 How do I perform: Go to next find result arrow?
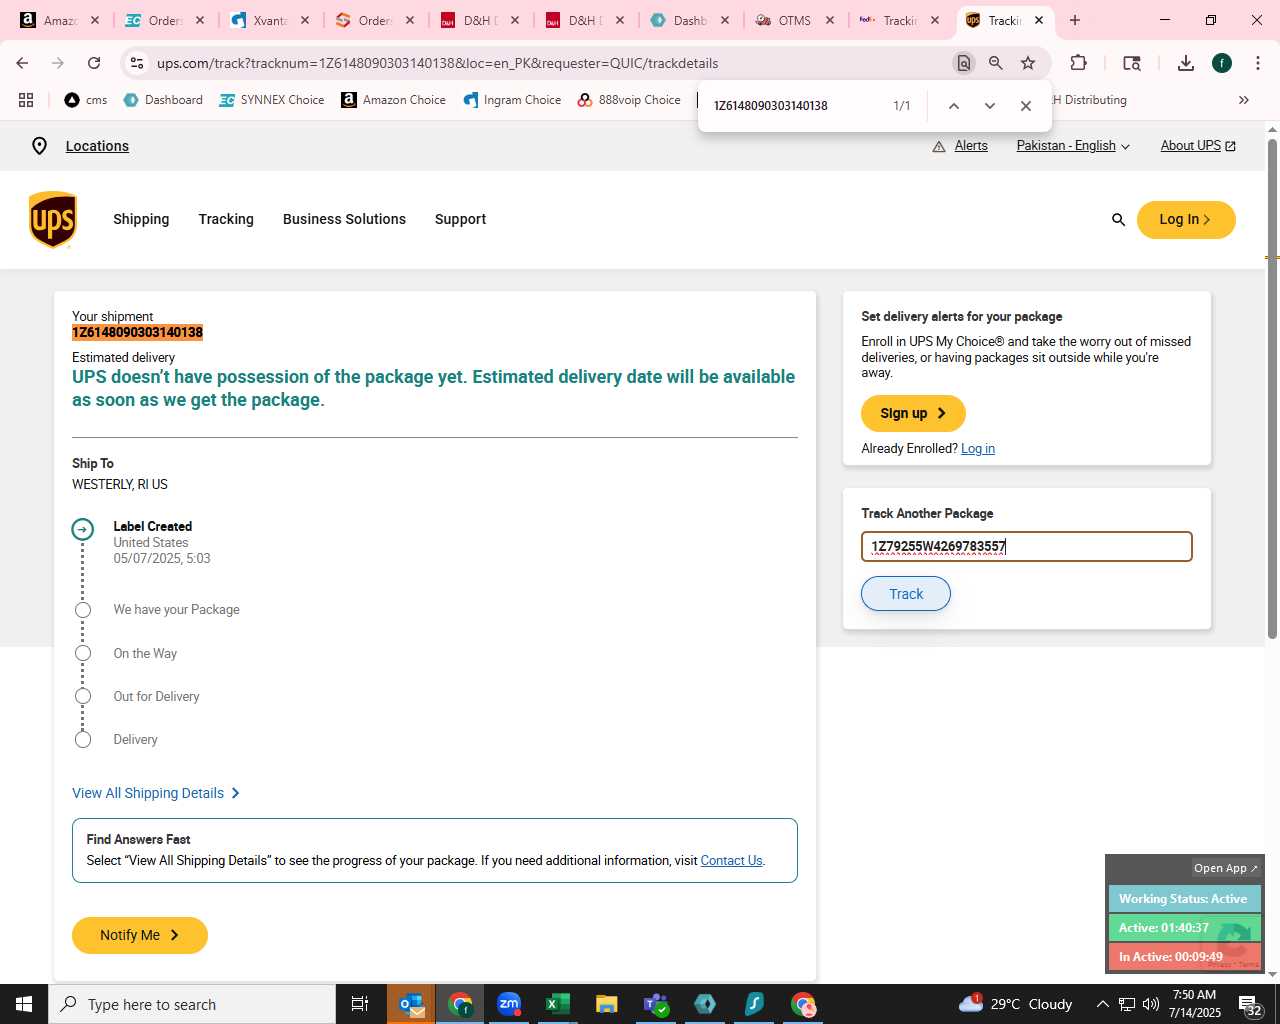click(x=990, y=106)
